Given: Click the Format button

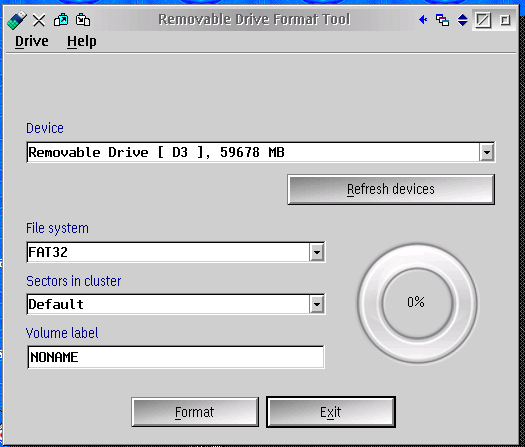Looking at the screenshot, I should pos(195,412).
